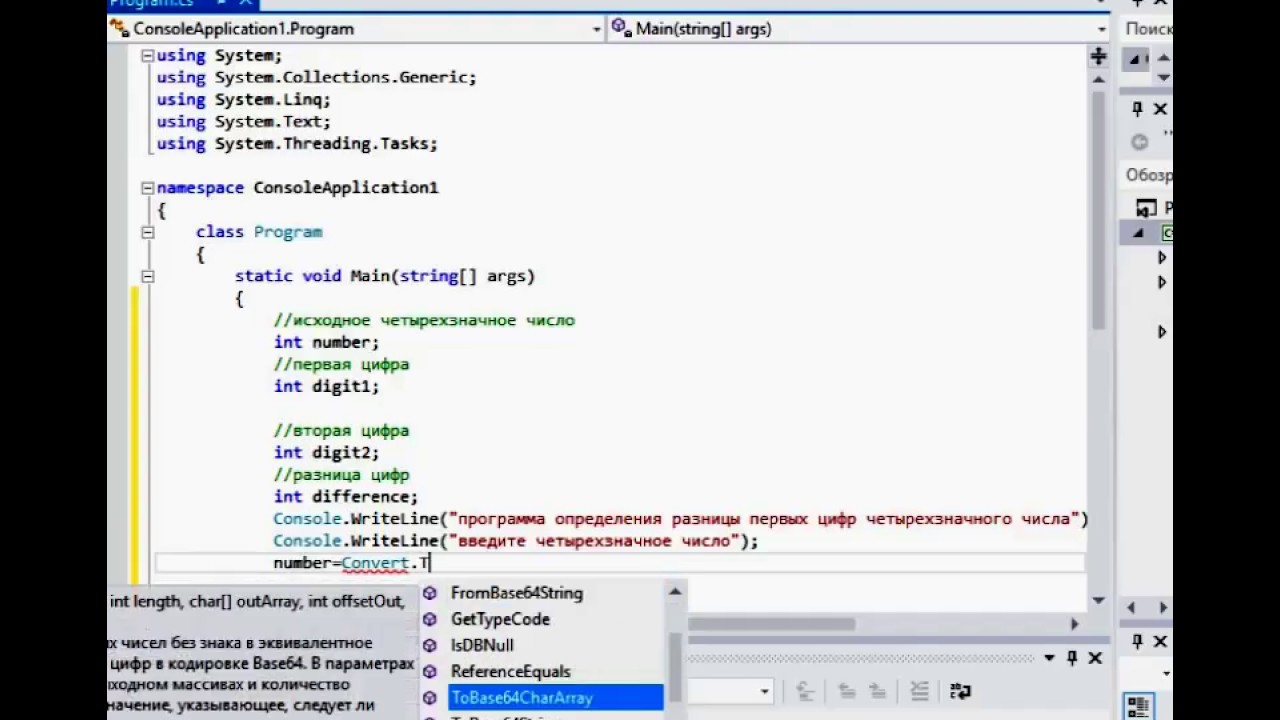Expand the third child node under the project

(x=1162, y=332)
